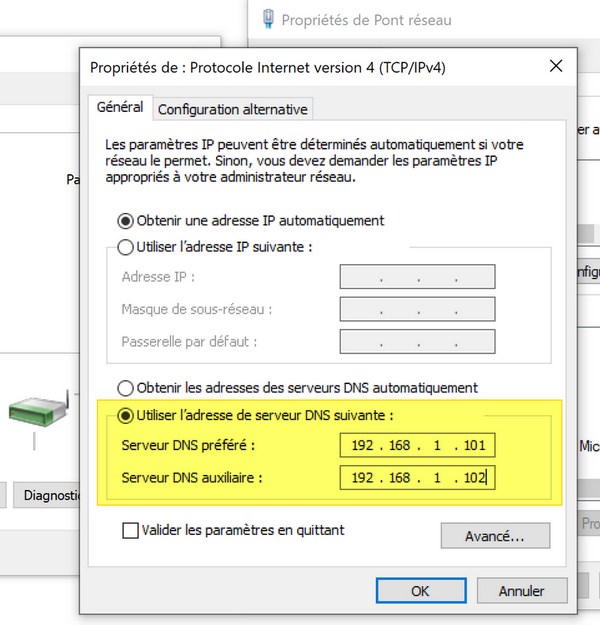The image size is (600, 625).
Task: Confirm with the OK button
Action: [421, 591]
